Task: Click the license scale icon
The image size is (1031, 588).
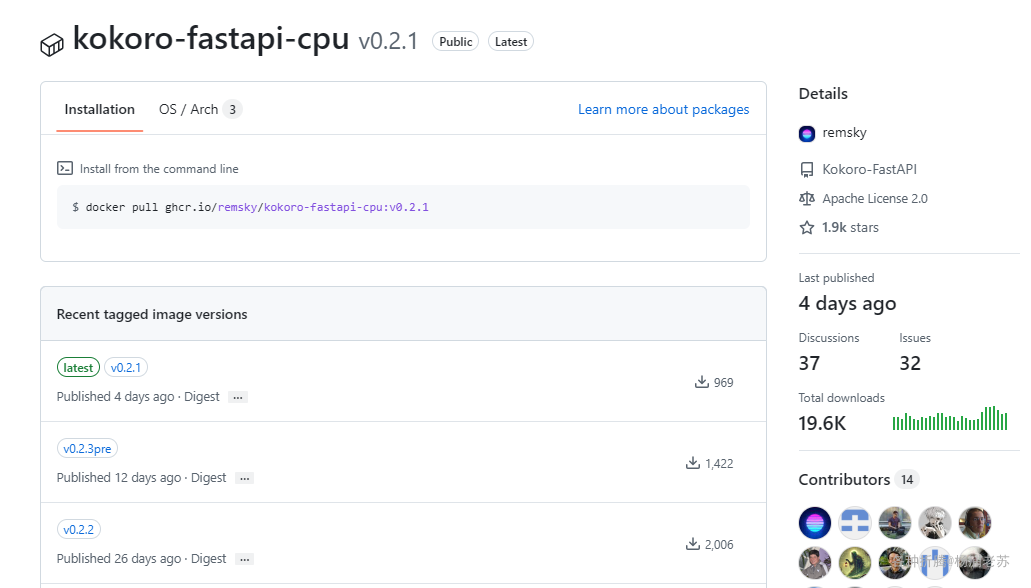Action: coord(807,199)
